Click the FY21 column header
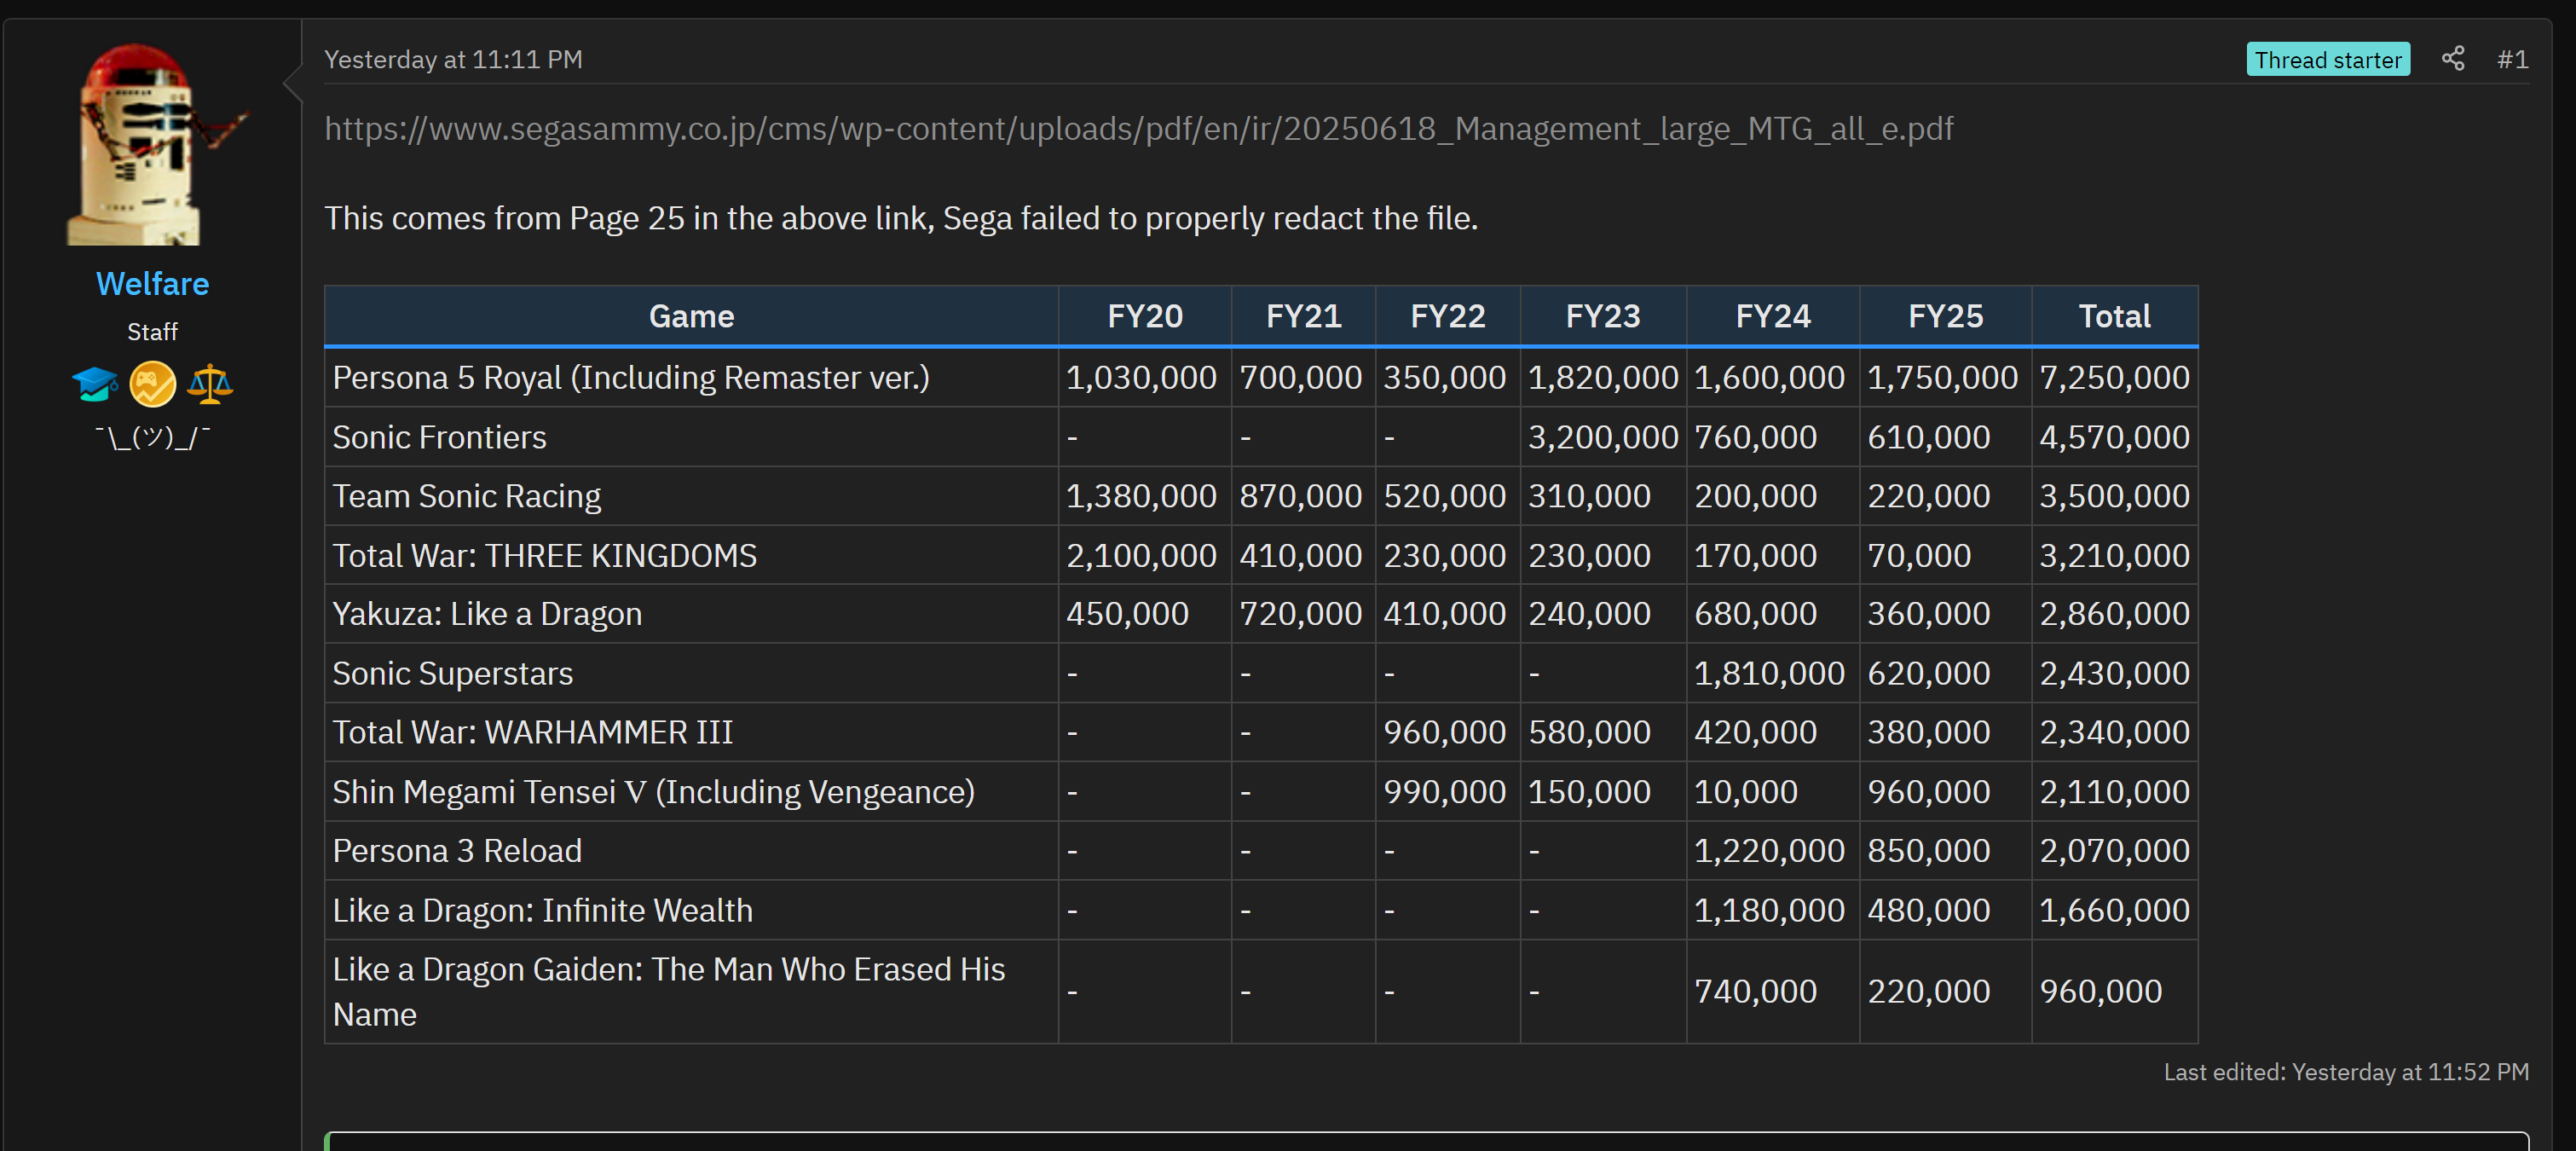The height and width of the screenshot is (1151, 2576). (x=1303, y=316)
